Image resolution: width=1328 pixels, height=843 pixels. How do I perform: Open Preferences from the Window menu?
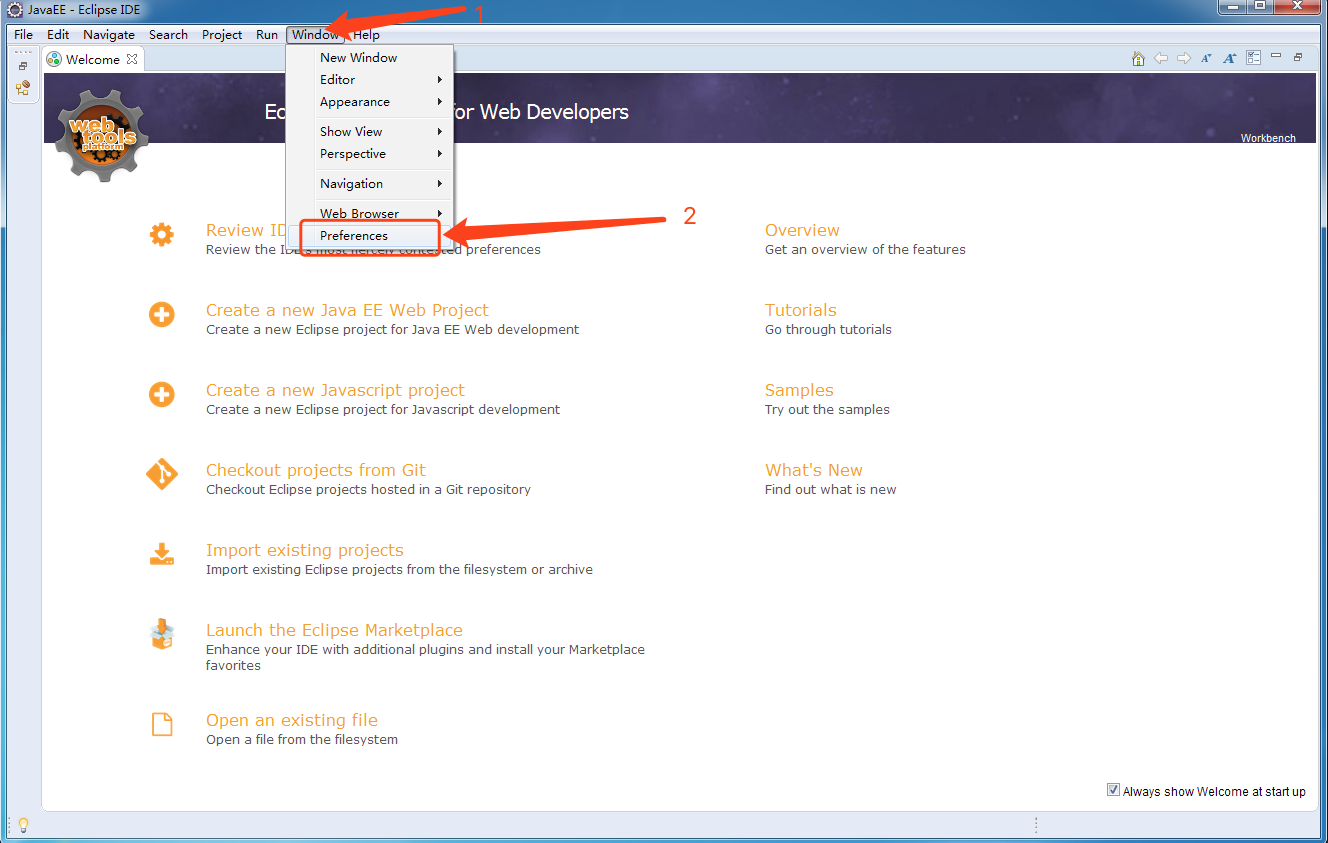pos(371,236)
